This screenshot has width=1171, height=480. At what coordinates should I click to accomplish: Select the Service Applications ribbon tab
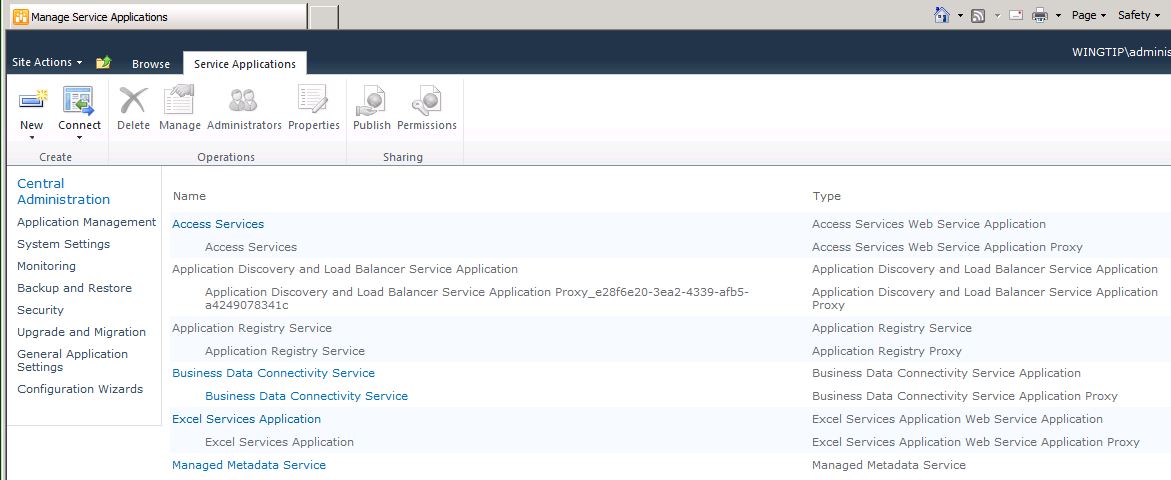pyautogui.click(x=245, y=64)
